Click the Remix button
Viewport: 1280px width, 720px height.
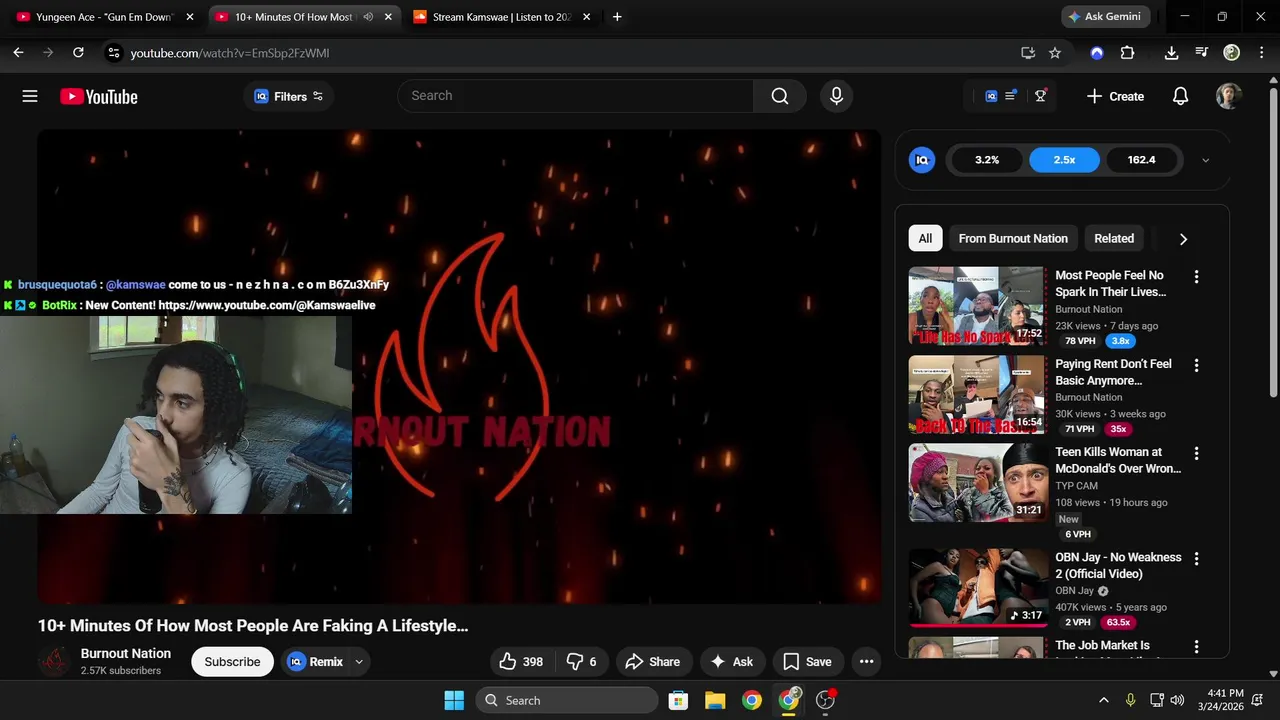click(x=316, y=662)
